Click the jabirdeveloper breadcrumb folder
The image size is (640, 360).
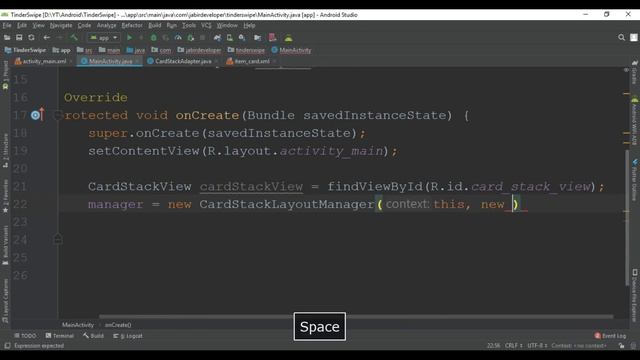tap(199, 50)
